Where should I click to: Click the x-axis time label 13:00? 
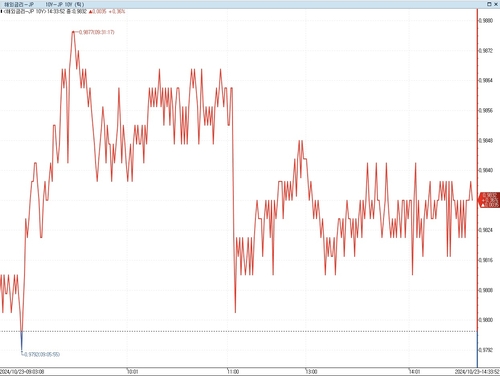point(311,371)
